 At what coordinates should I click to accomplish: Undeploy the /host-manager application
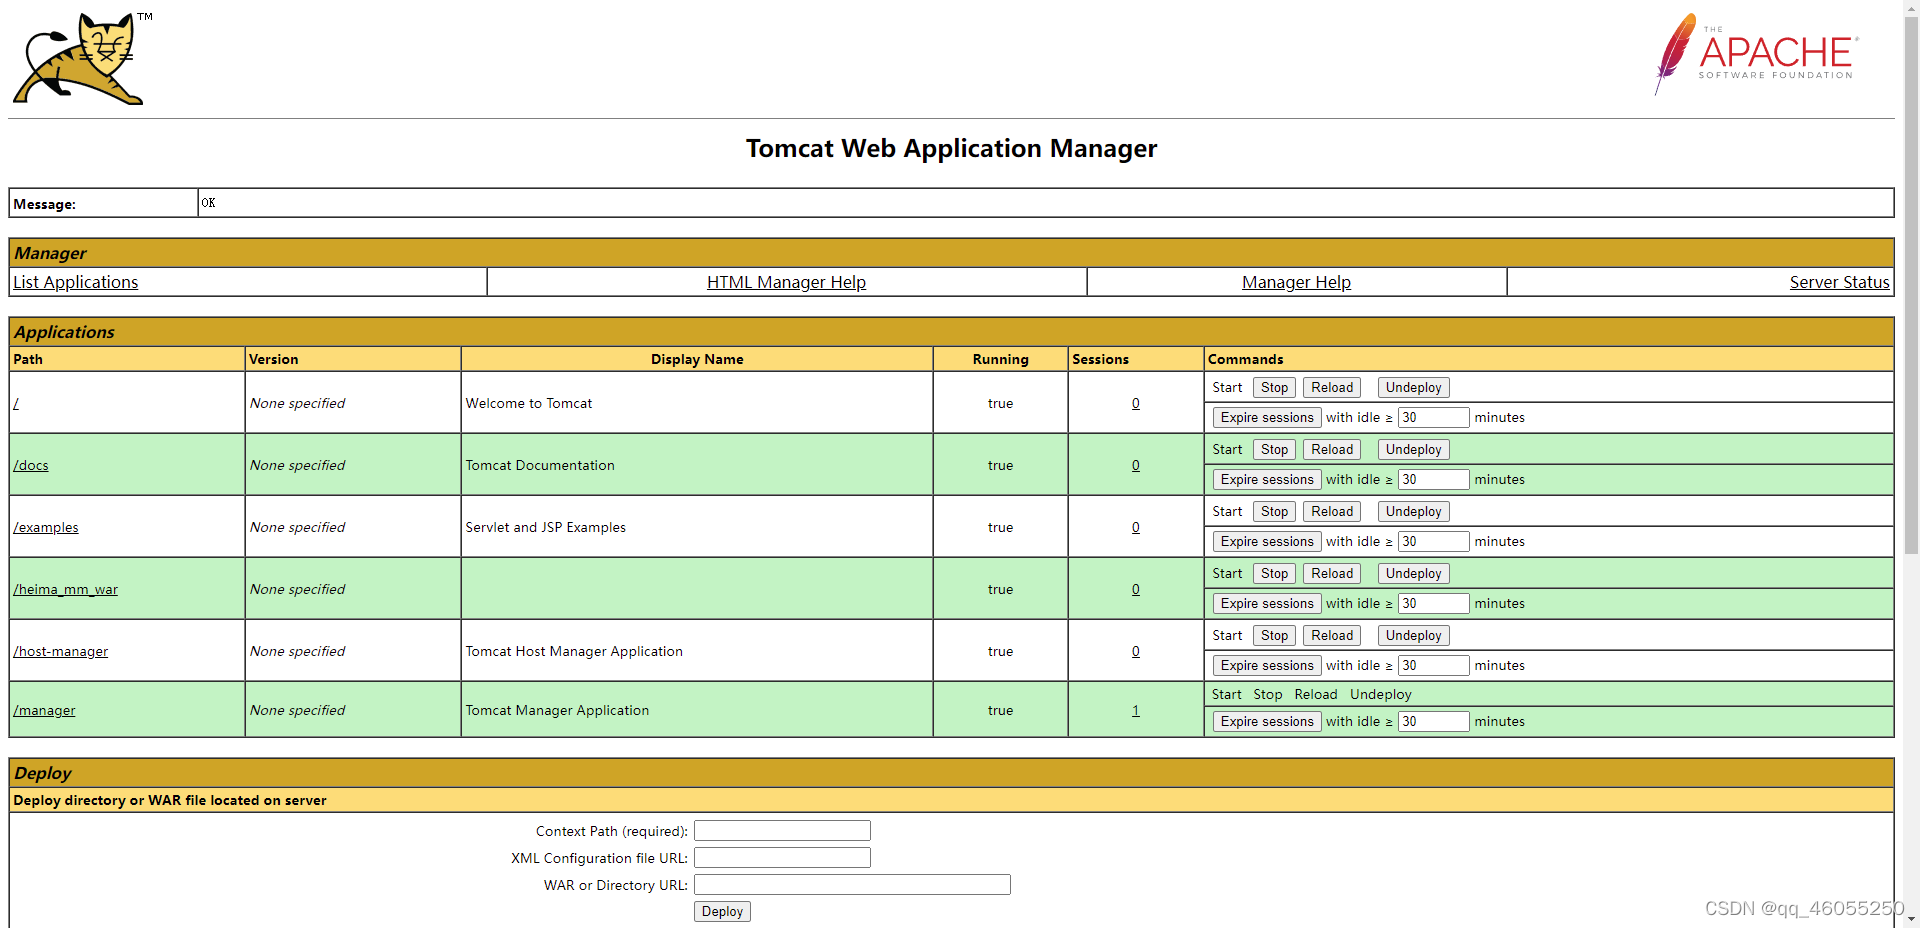point(1413,635)
